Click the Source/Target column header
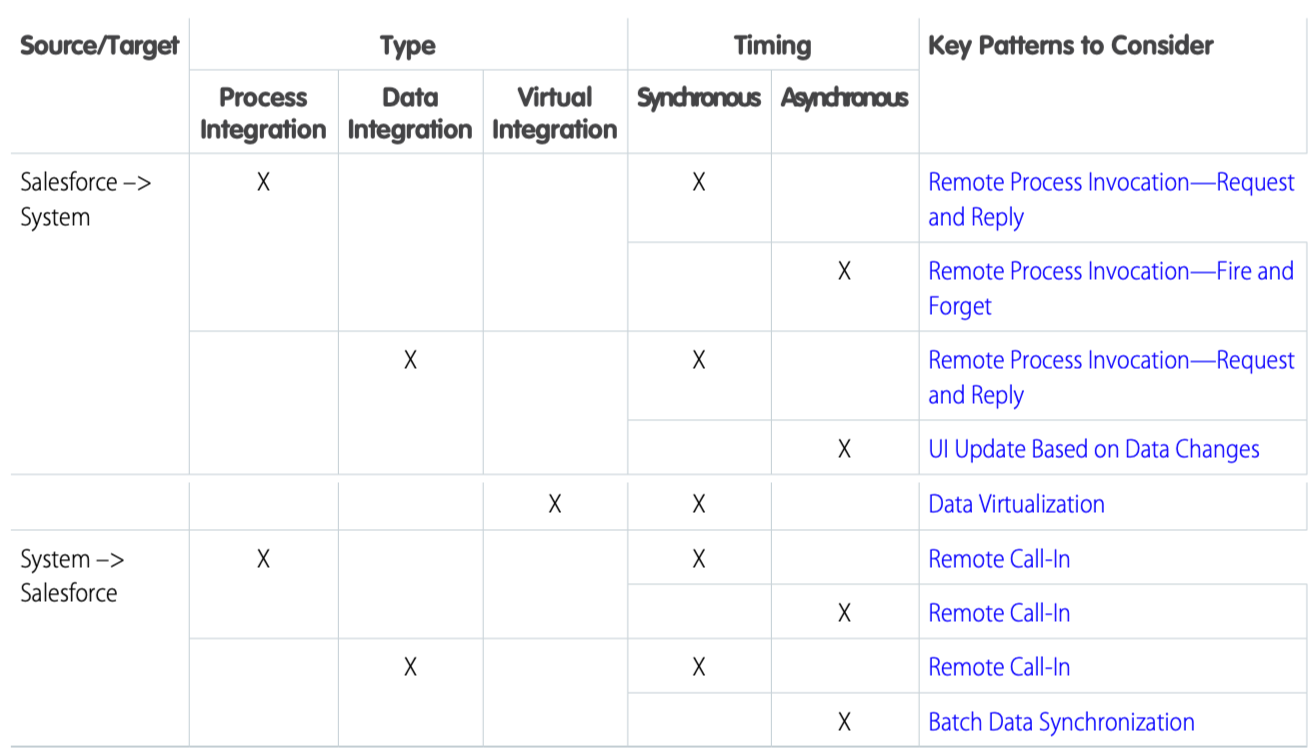 [99, 45]
